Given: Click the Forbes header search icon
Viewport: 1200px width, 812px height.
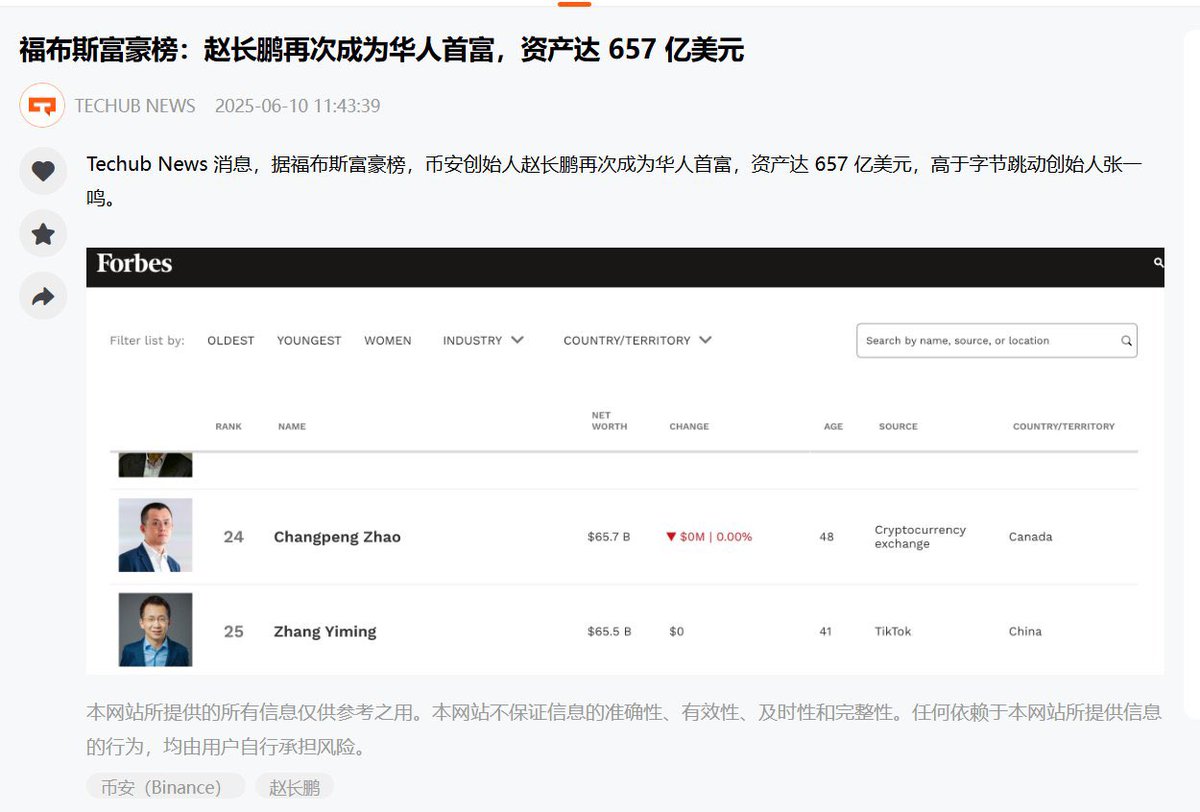Looking at the screenshot, I should point(1158,263).
